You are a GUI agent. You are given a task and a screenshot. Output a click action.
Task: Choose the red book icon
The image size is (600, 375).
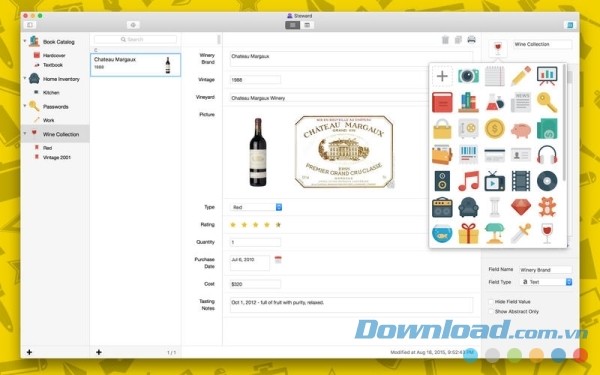click(442, 102)
